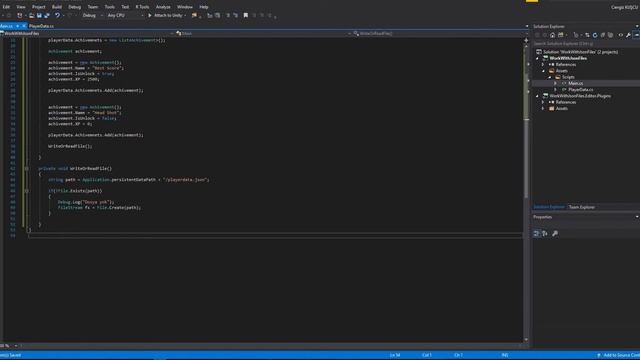This screenshot has width=640, height=360.
Task: Open the Team menu
Action: [x=93, y=7]
